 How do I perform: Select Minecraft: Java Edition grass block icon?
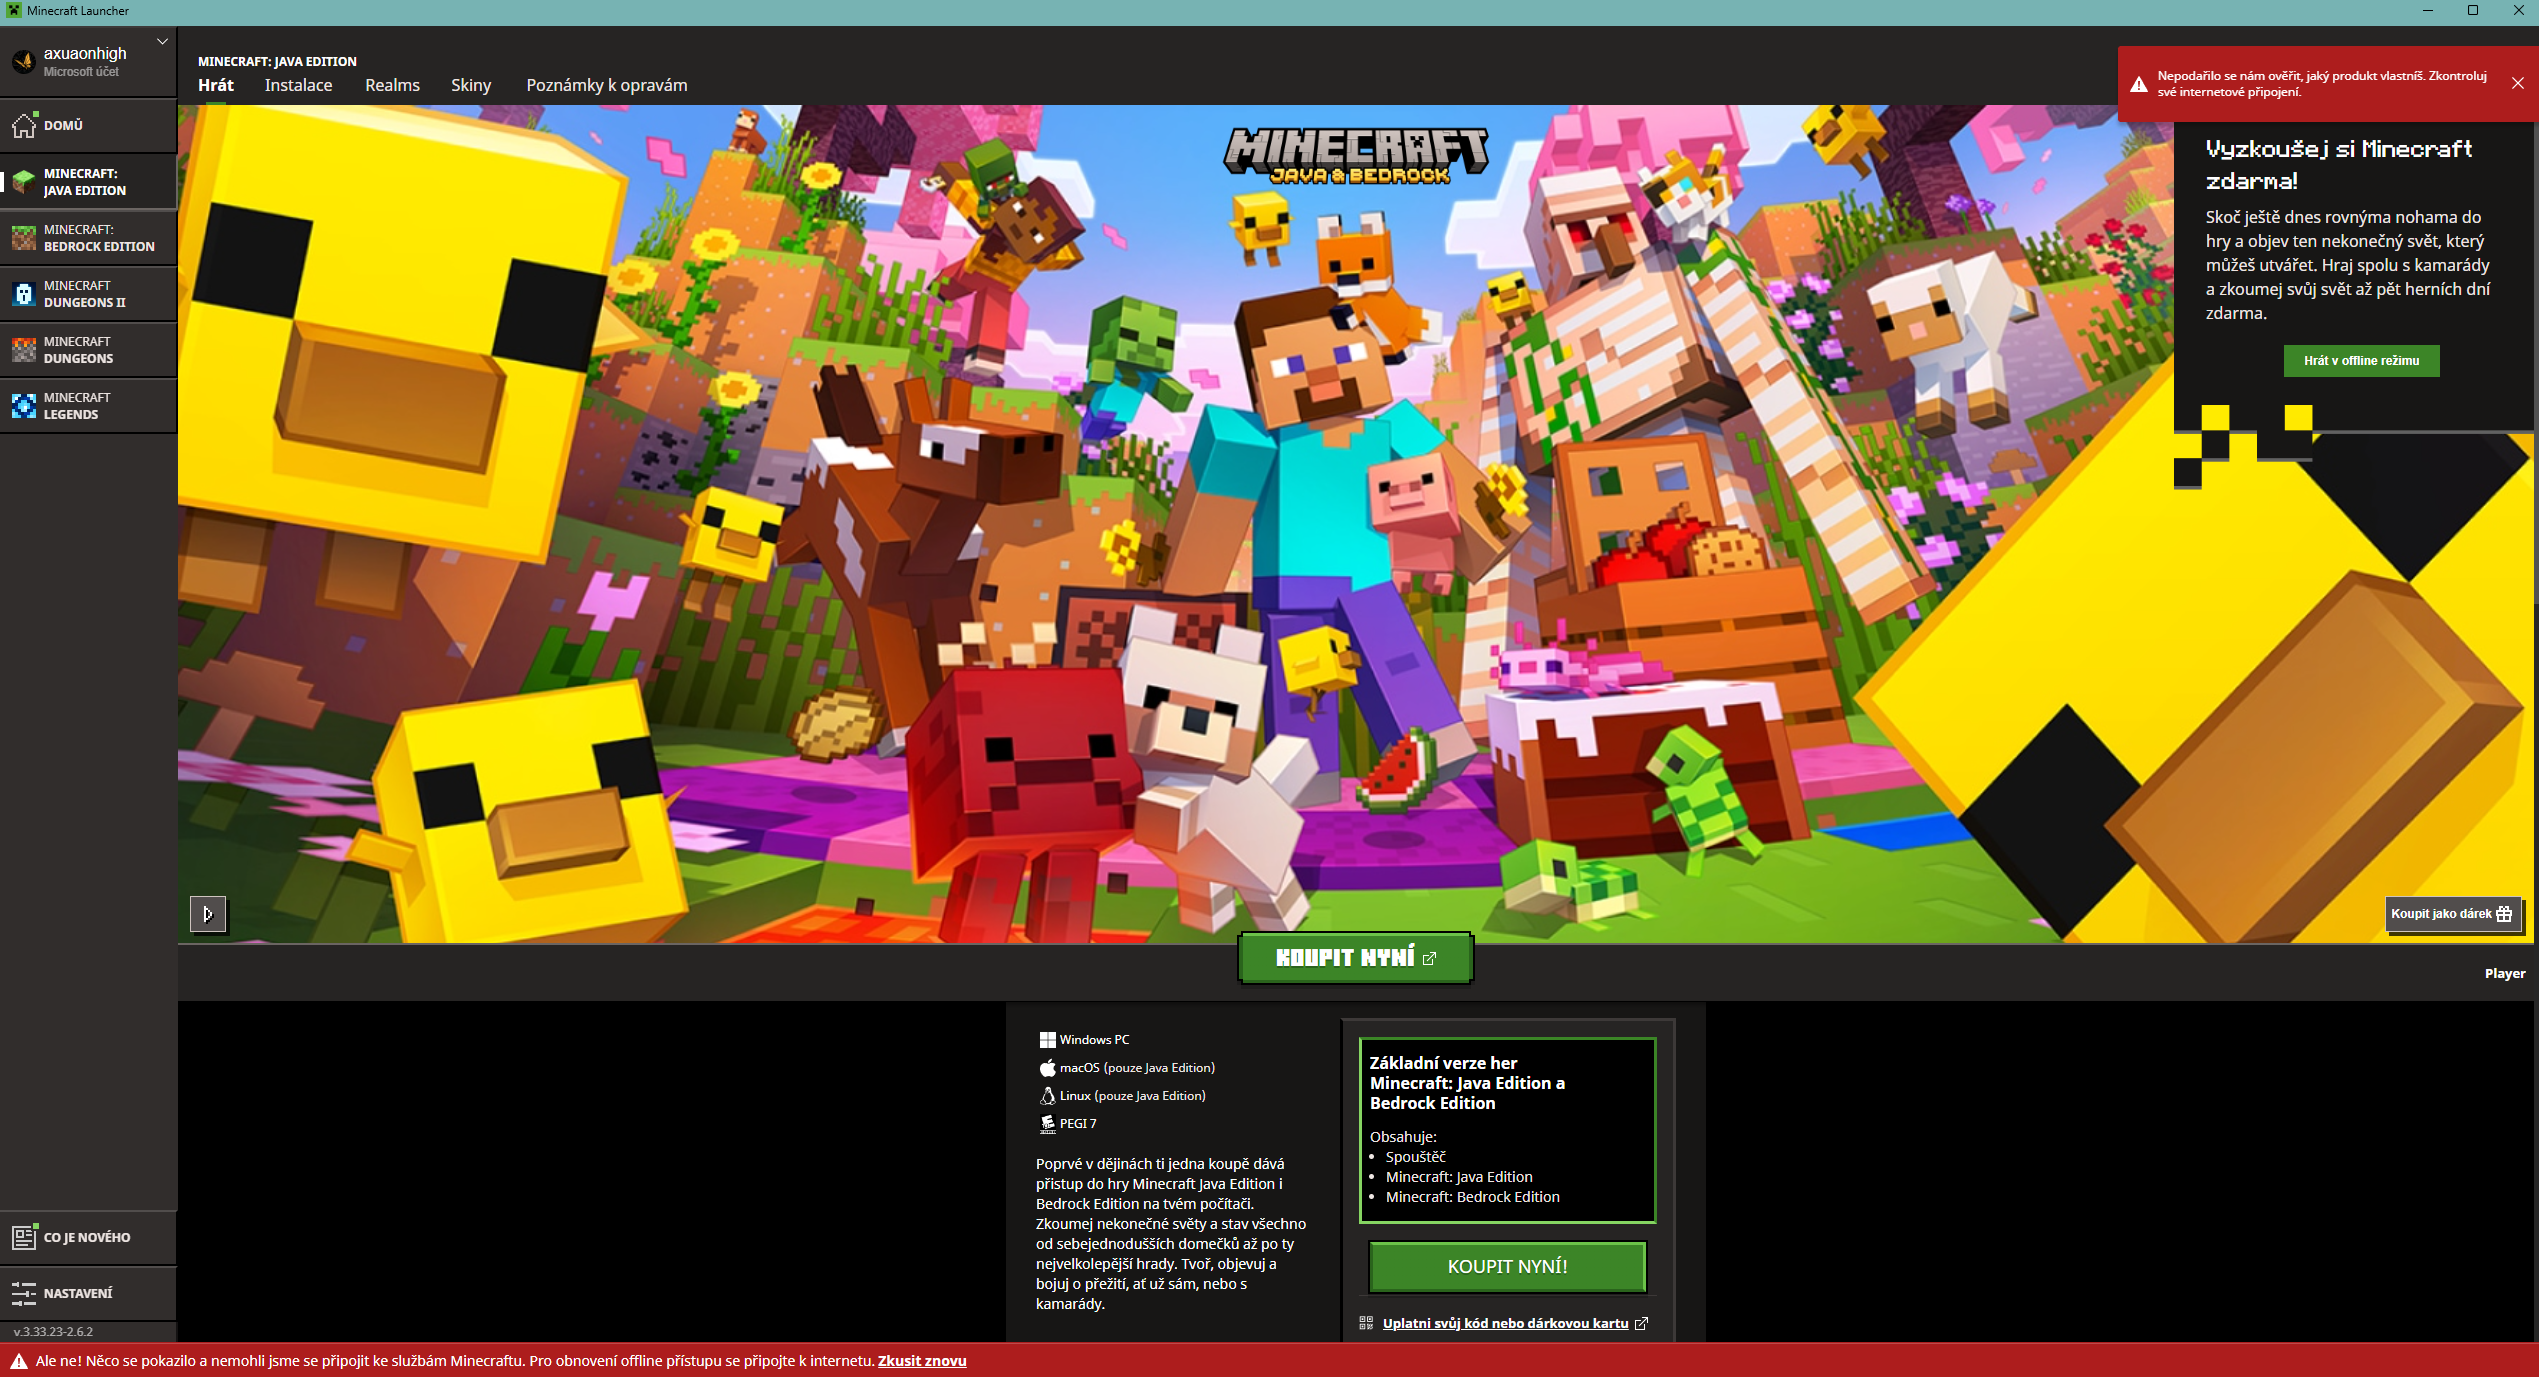tap(24, 182)
